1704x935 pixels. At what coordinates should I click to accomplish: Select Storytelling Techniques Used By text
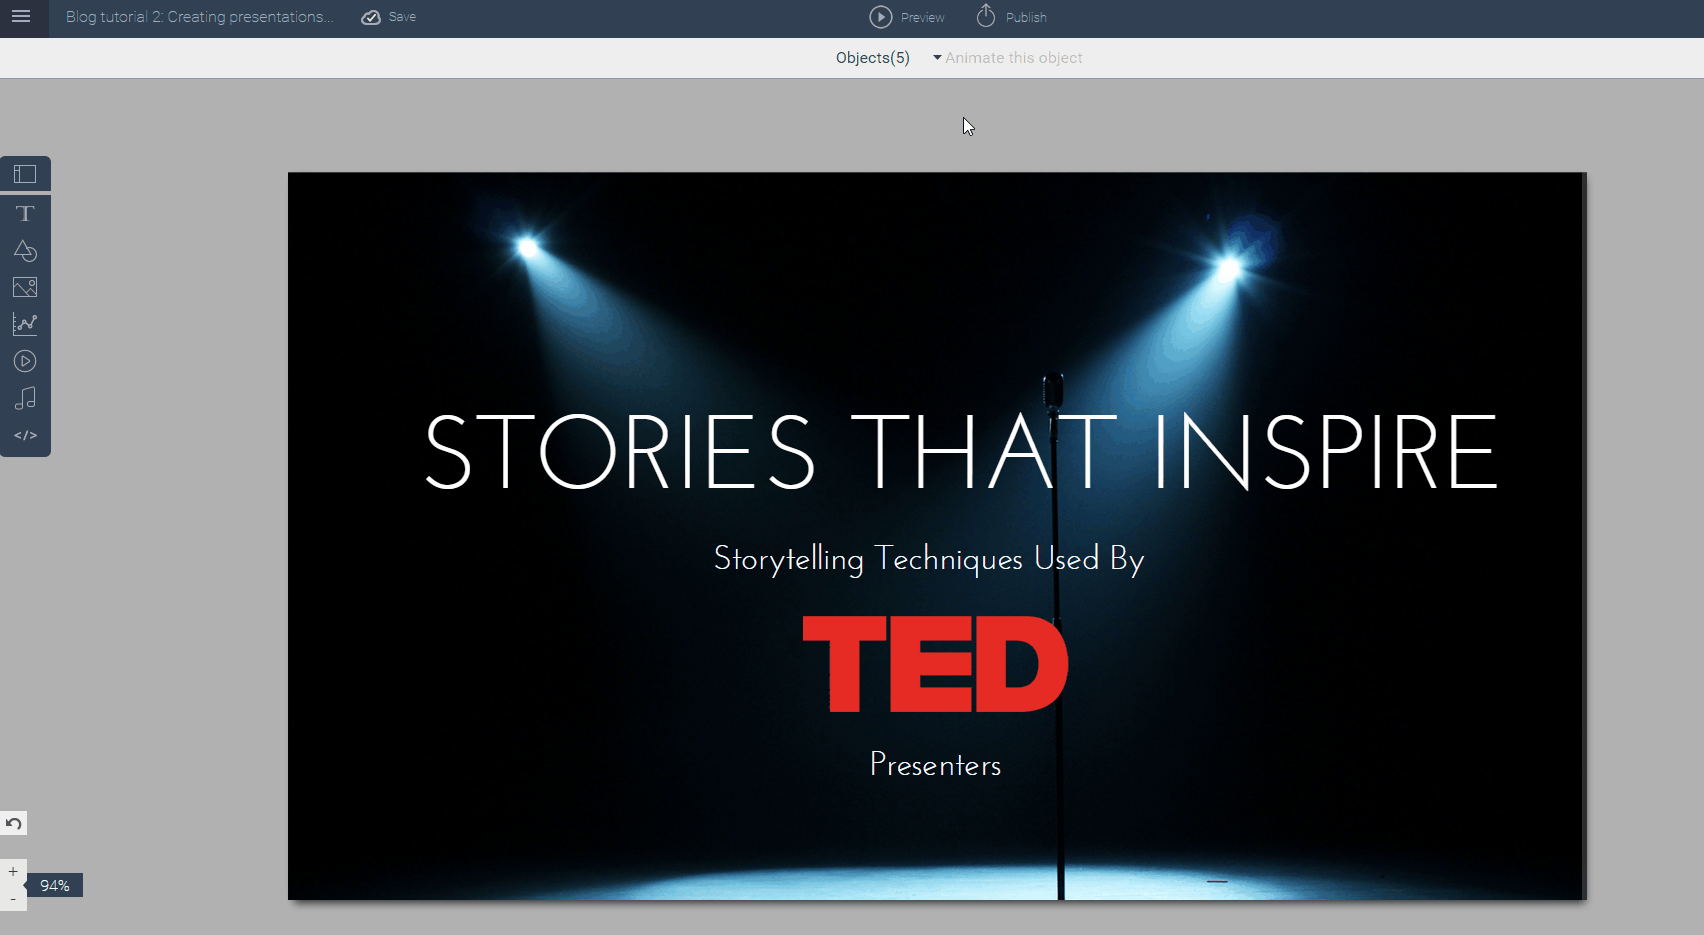pyautogui.click(x=929, y=559)
